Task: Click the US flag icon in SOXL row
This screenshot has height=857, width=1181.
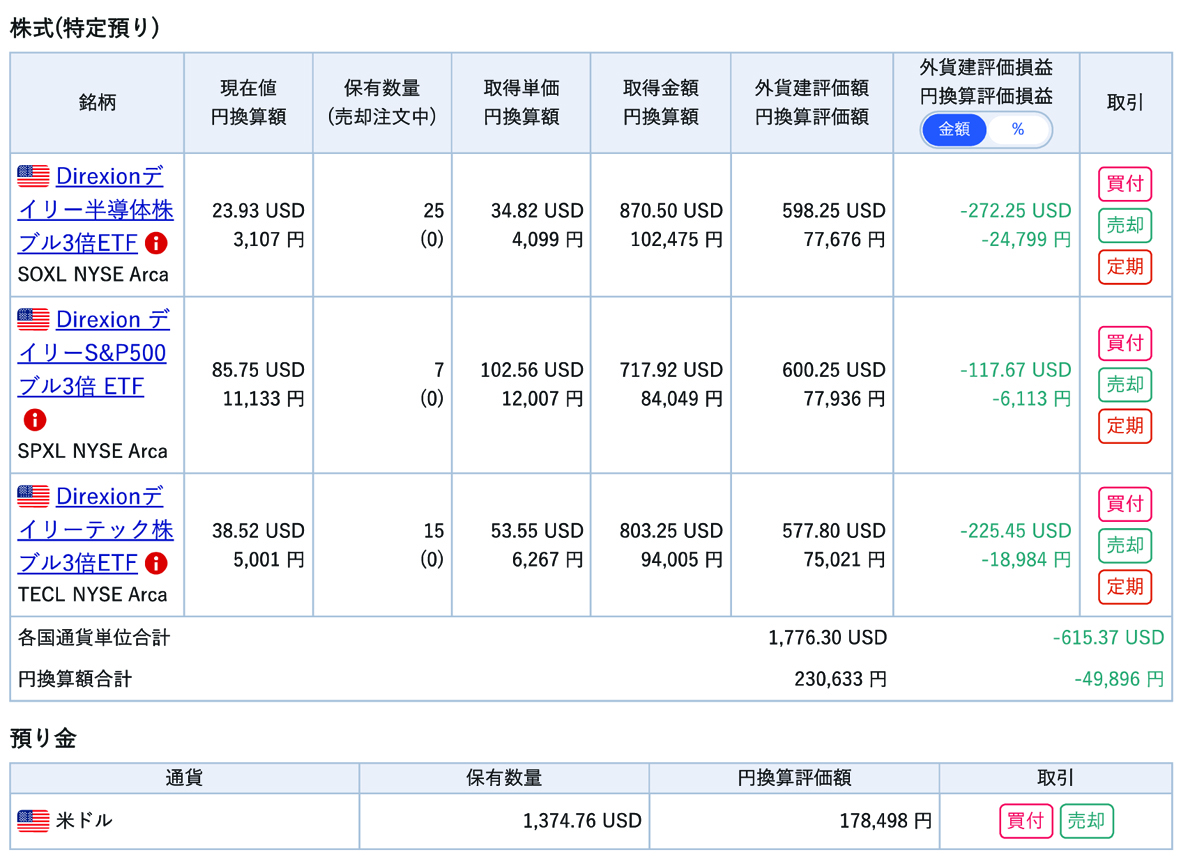Action: 33,175
